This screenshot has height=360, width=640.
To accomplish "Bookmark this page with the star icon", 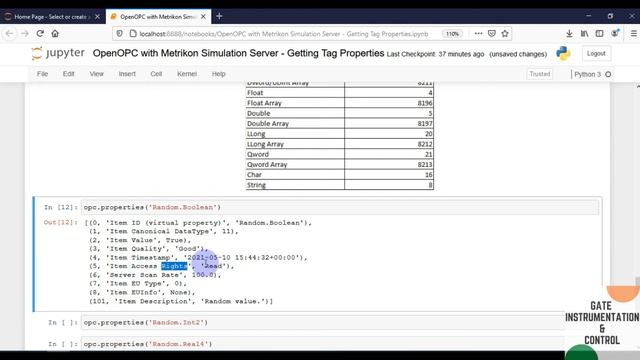I will click(x=505, y=33).
